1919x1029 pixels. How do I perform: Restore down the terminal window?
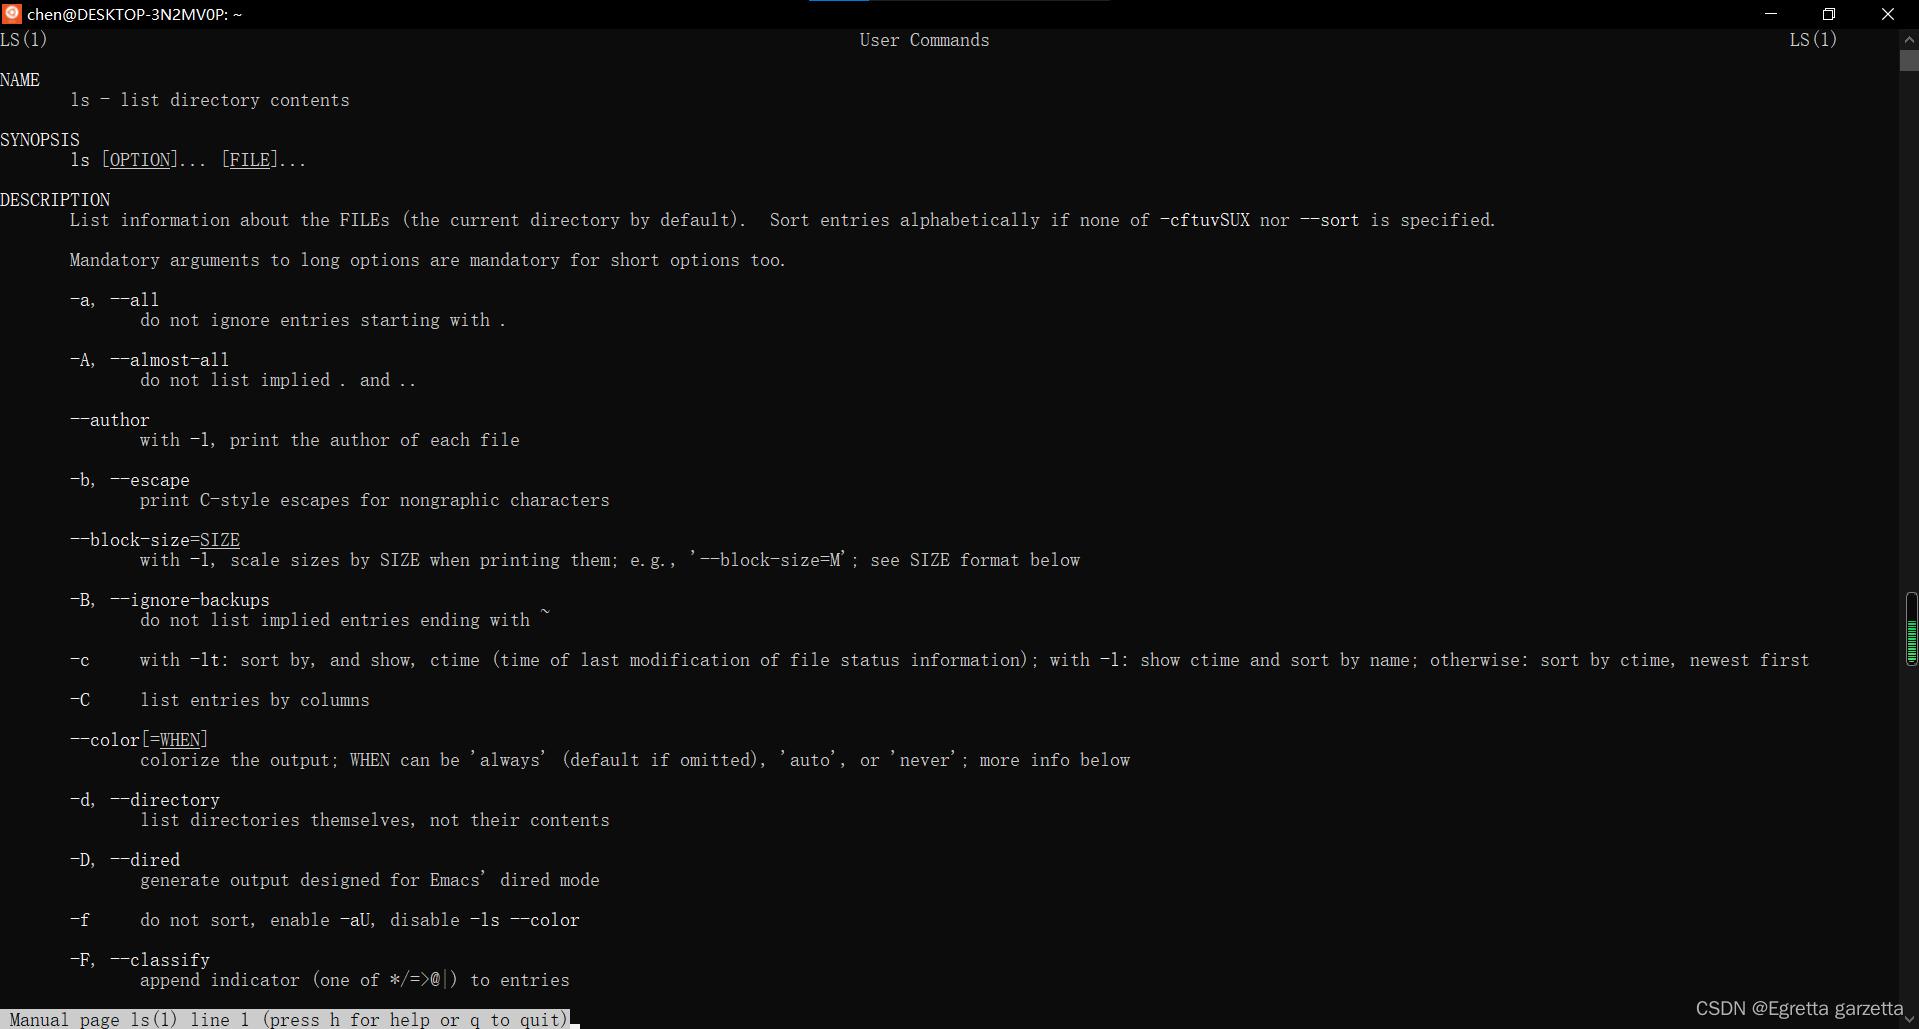[1829, 14]
